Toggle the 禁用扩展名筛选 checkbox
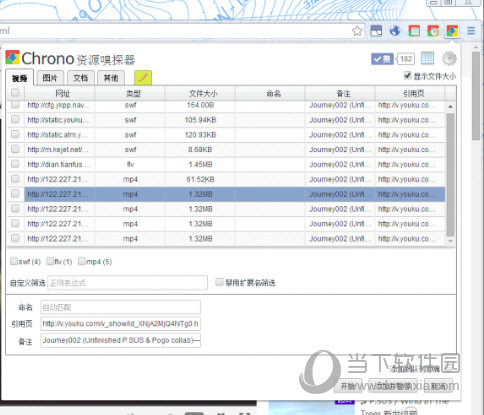Image resolution: width=484 pixels, height=415 pixels. (219, 282)
